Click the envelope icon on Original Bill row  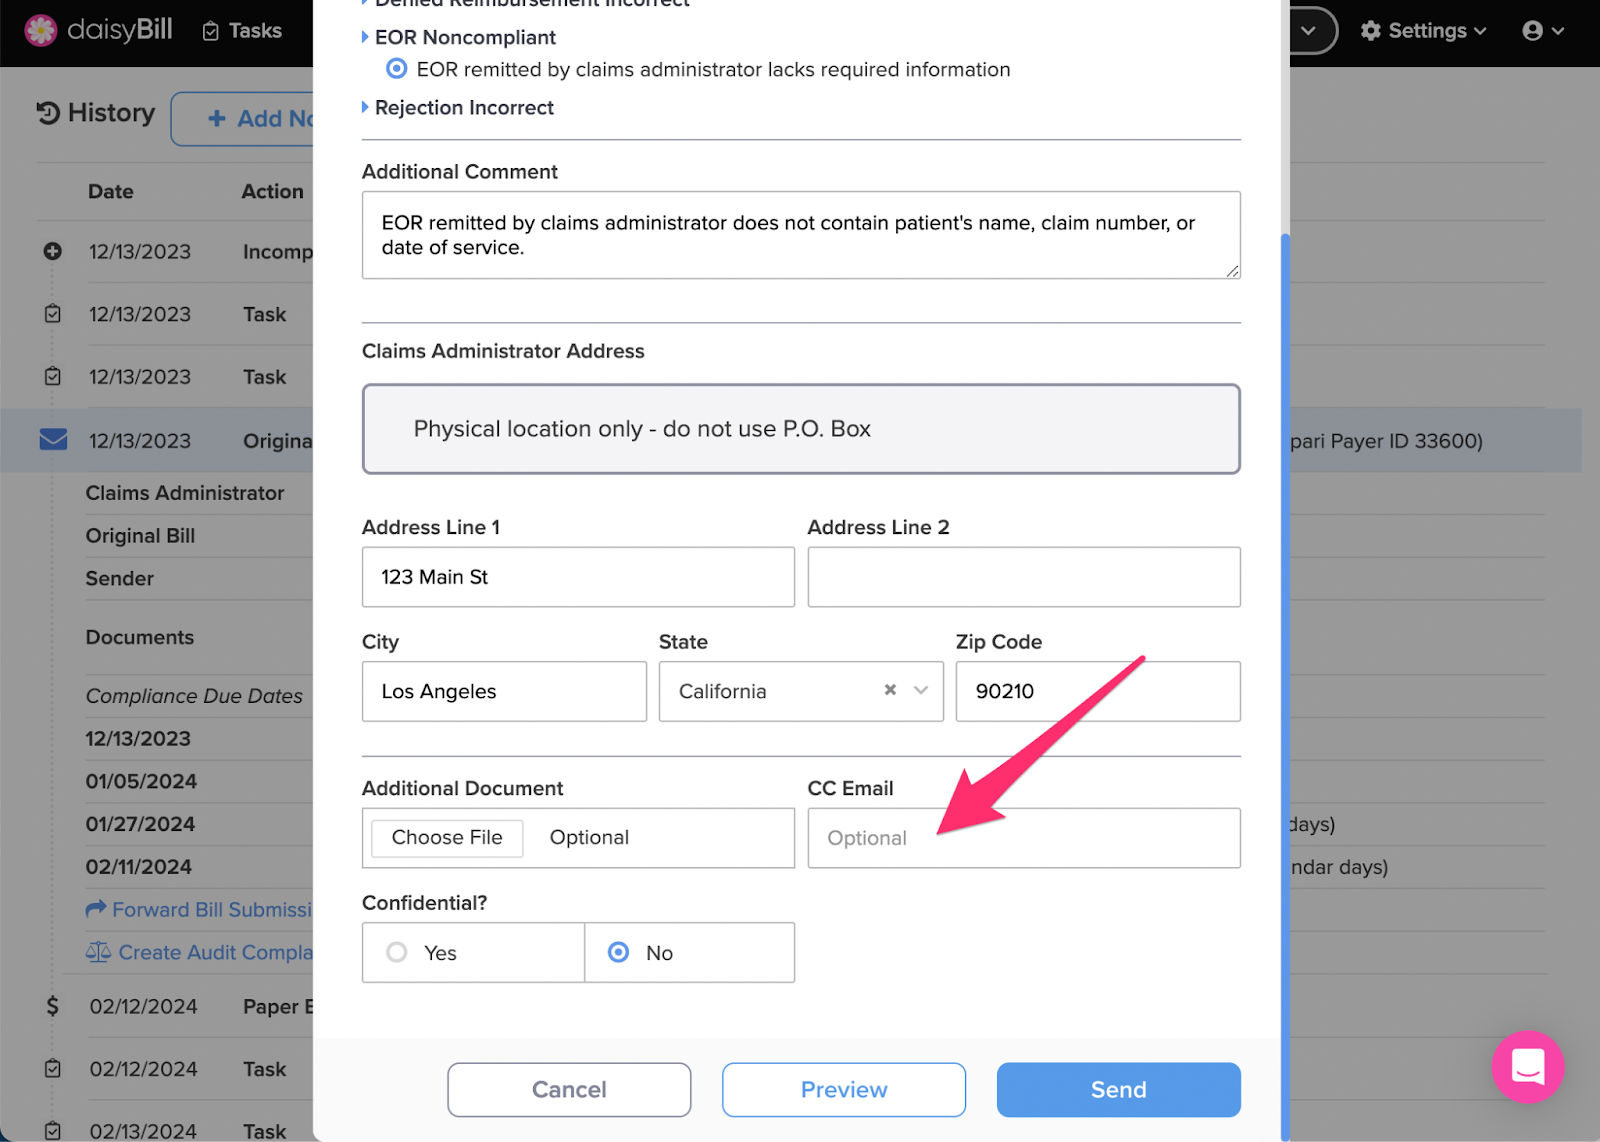pos(53,439)
